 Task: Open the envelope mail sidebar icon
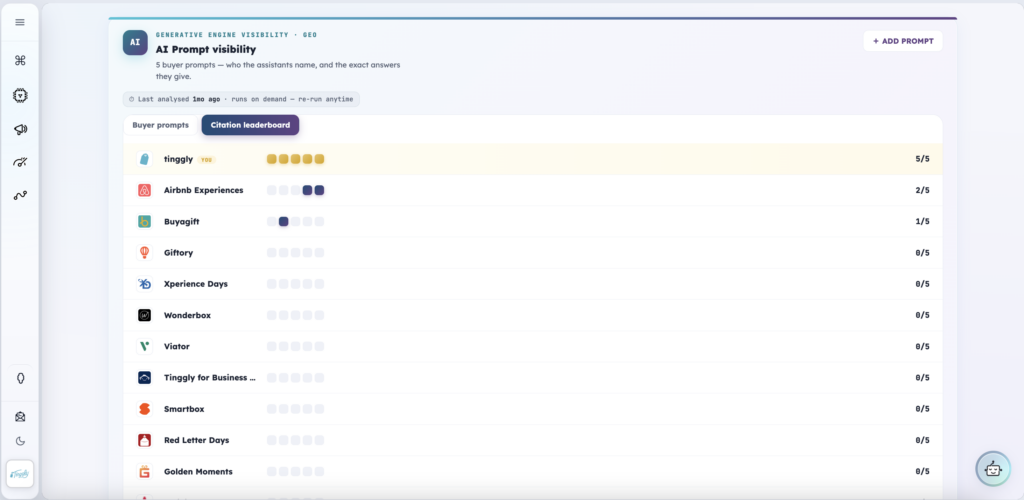click(x=20, y=416)
